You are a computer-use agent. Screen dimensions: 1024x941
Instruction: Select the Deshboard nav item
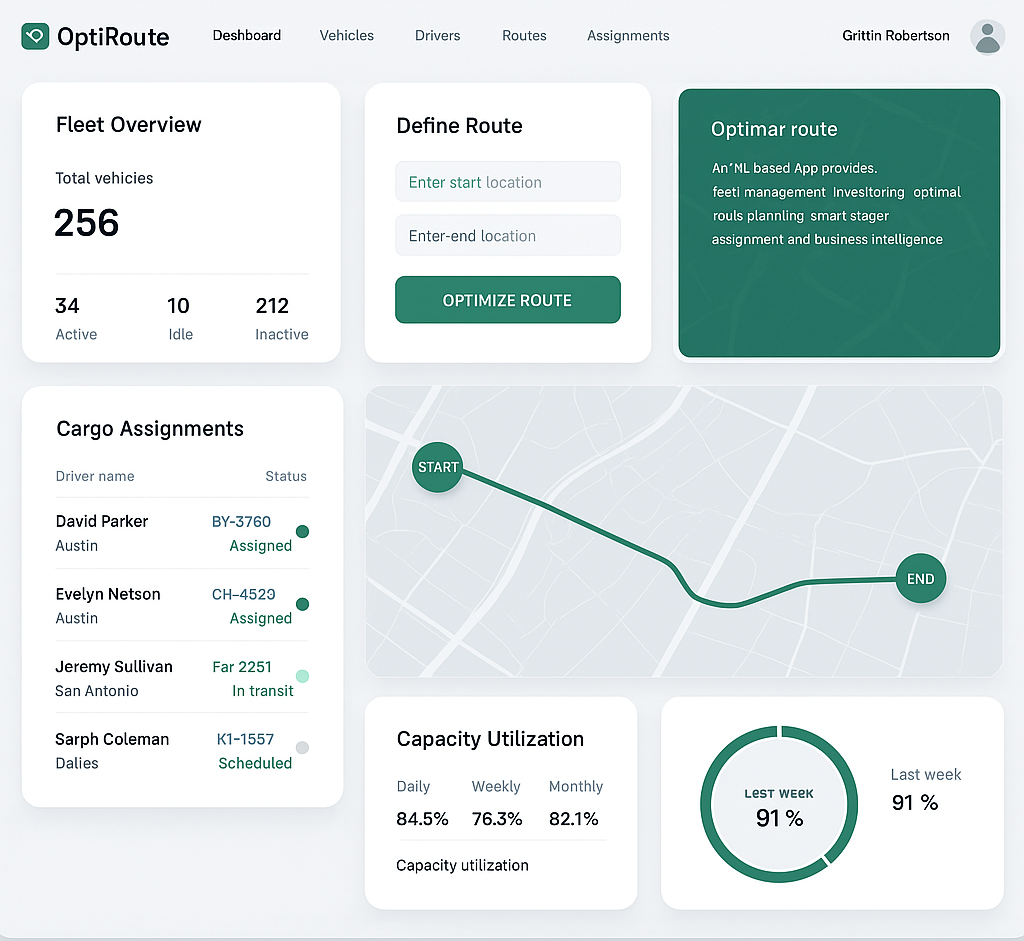pyautogui.click(x=246, y=36)
